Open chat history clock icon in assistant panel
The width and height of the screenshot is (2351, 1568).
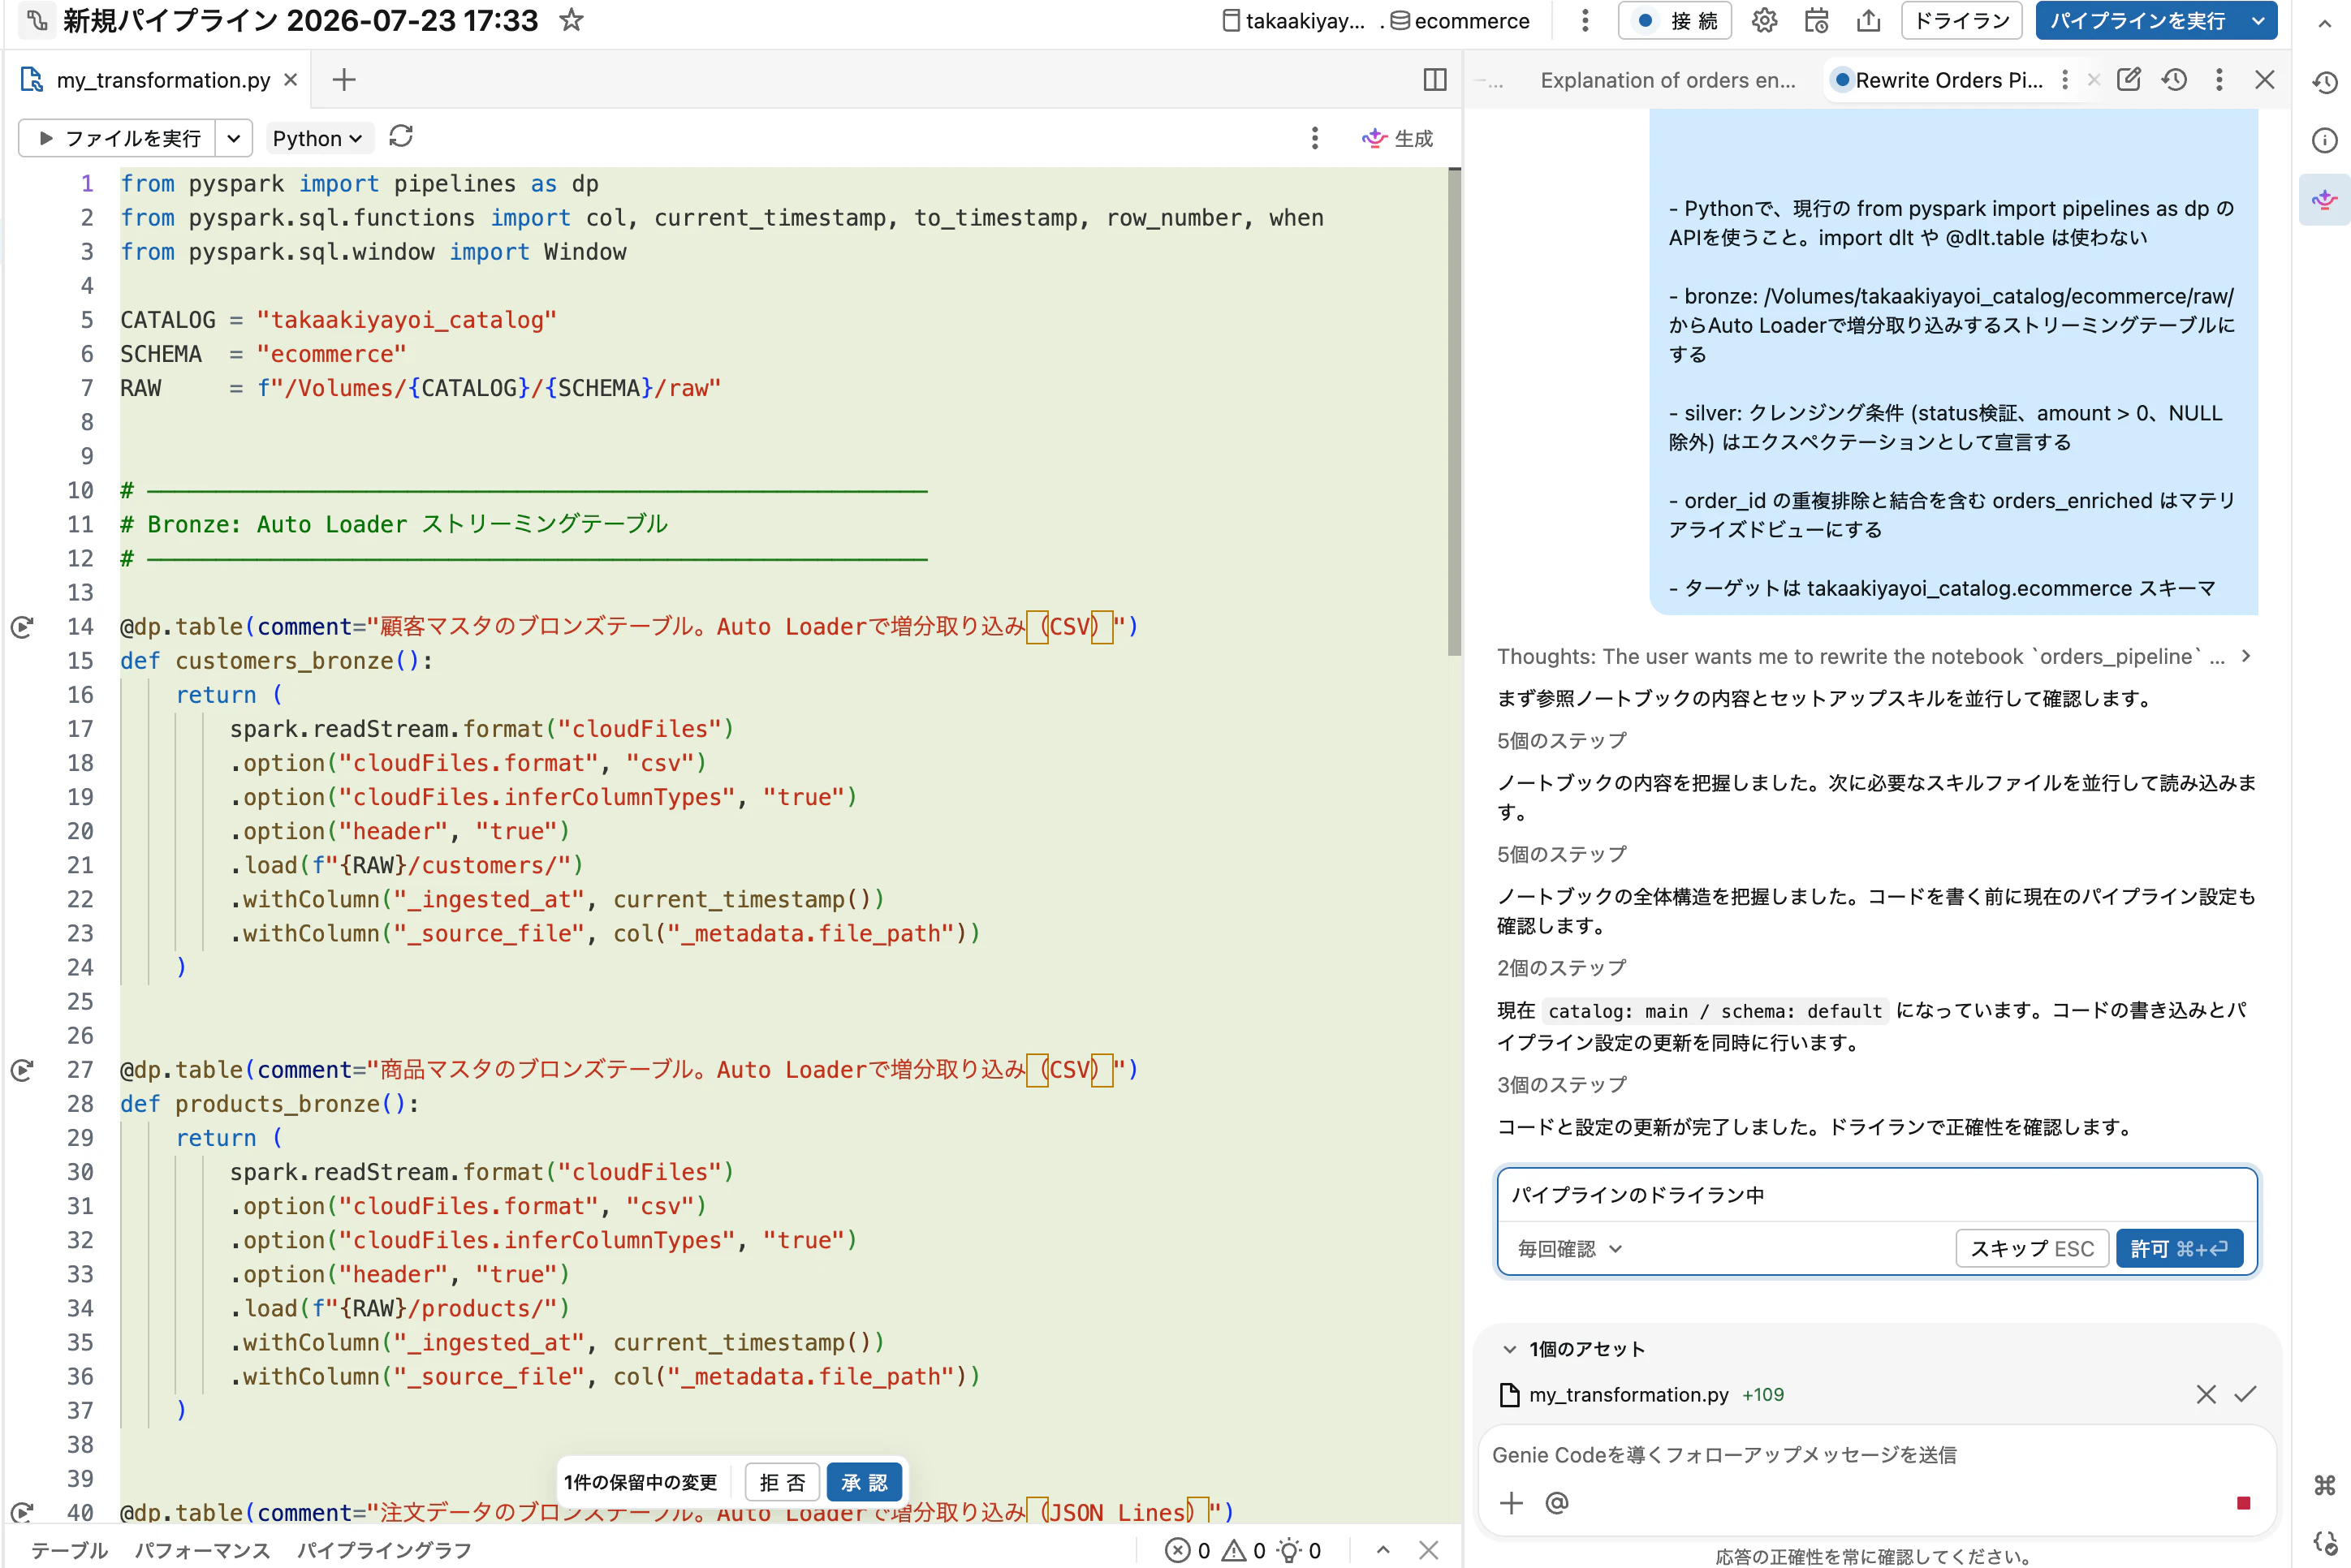2174,80
